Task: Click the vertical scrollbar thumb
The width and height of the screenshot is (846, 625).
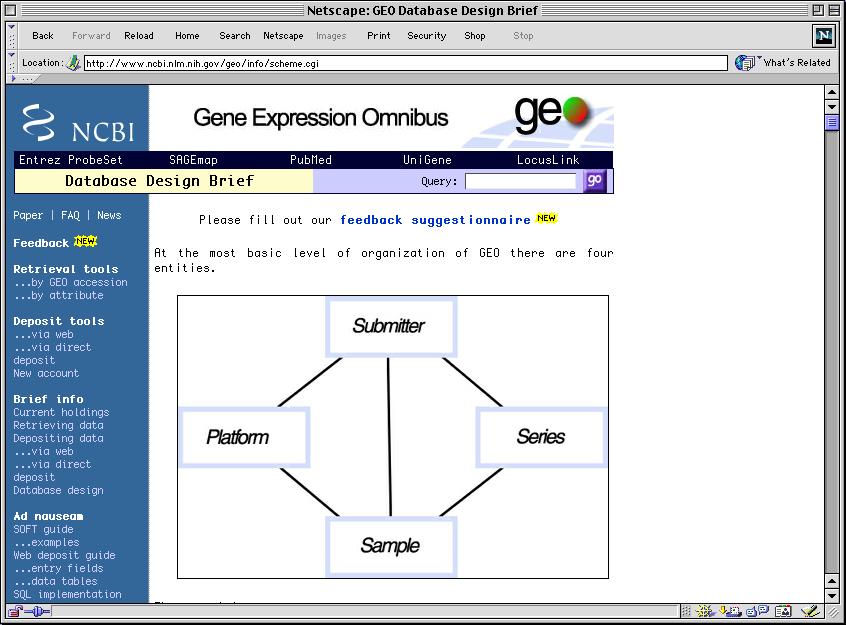Action: tap(832, 123)
